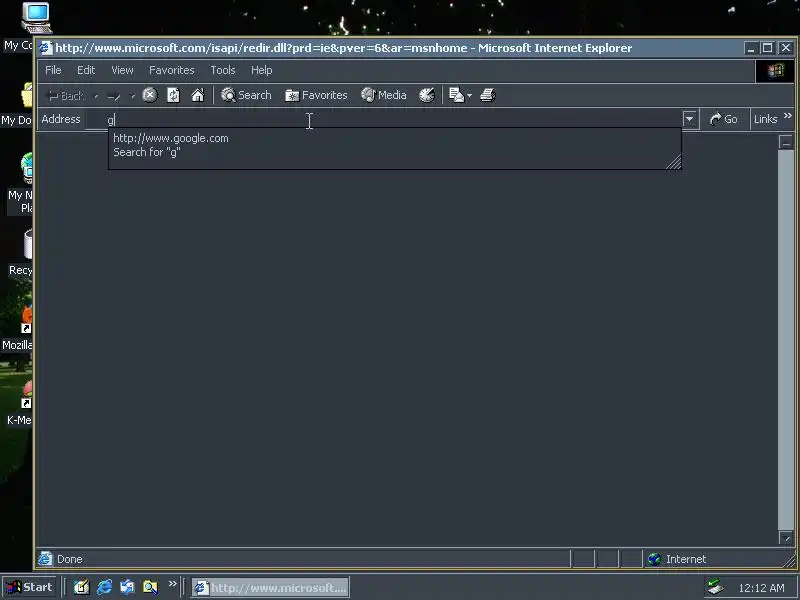Click the Go button
This screenshot has width=800, height=600.
click(x=723, y=119)
